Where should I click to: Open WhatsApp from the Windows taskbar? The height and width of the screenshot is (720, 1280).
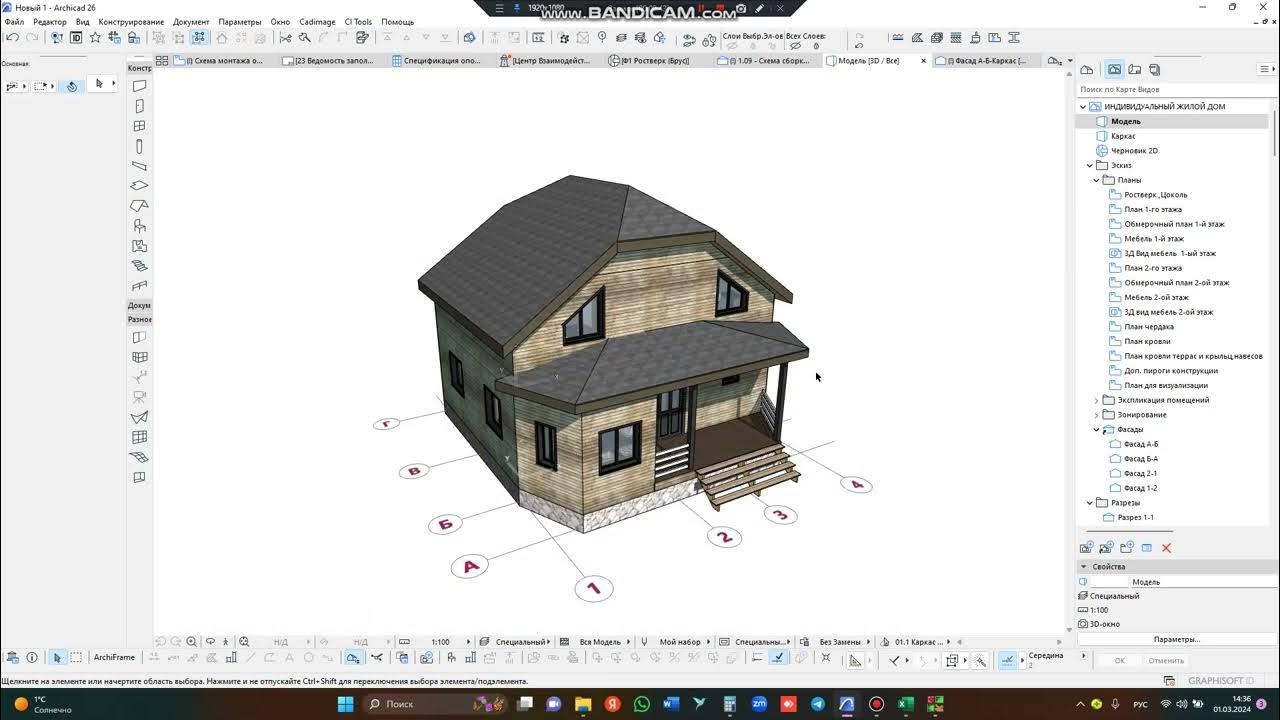641,704
